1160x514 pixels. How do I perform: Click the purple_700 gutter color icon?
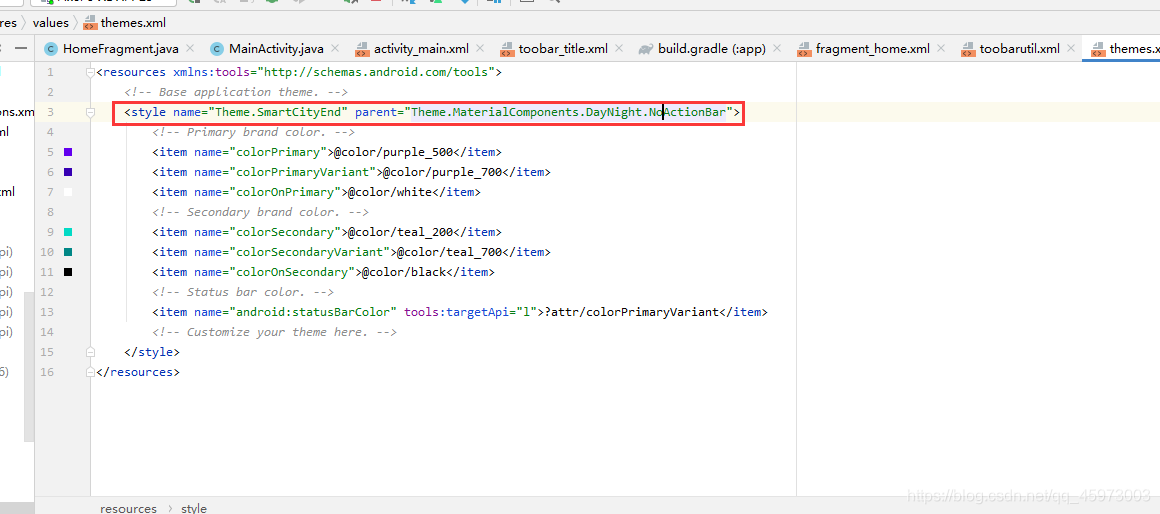[68, 172]
